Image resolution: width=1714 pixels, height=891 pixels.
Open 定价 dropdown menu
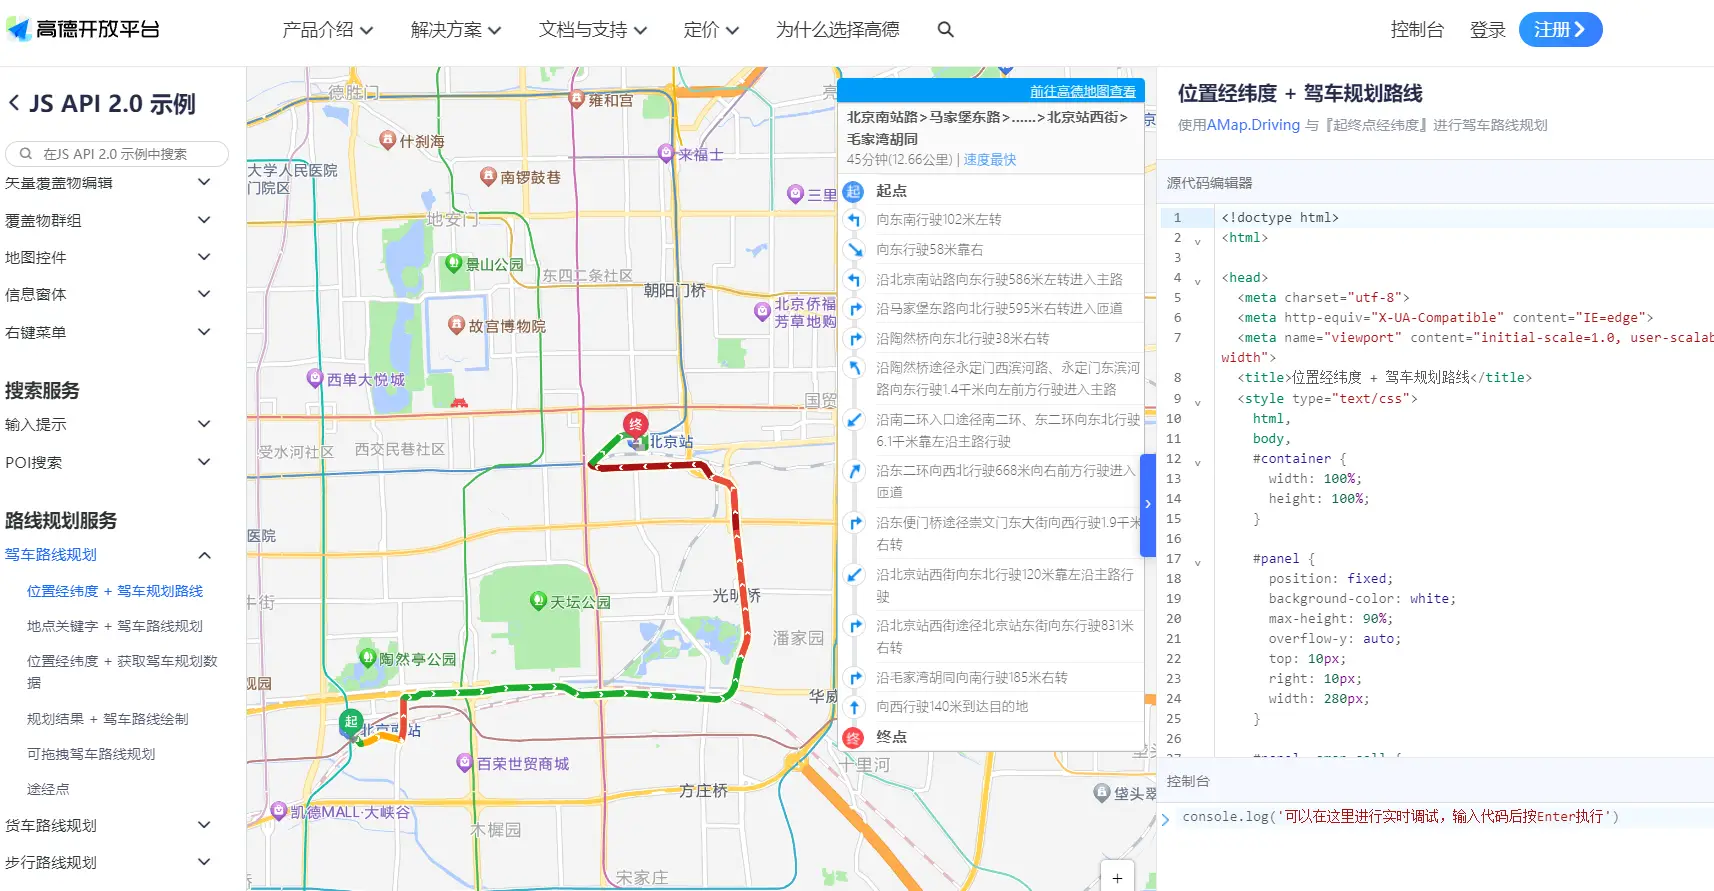click(x=711, y=30)
